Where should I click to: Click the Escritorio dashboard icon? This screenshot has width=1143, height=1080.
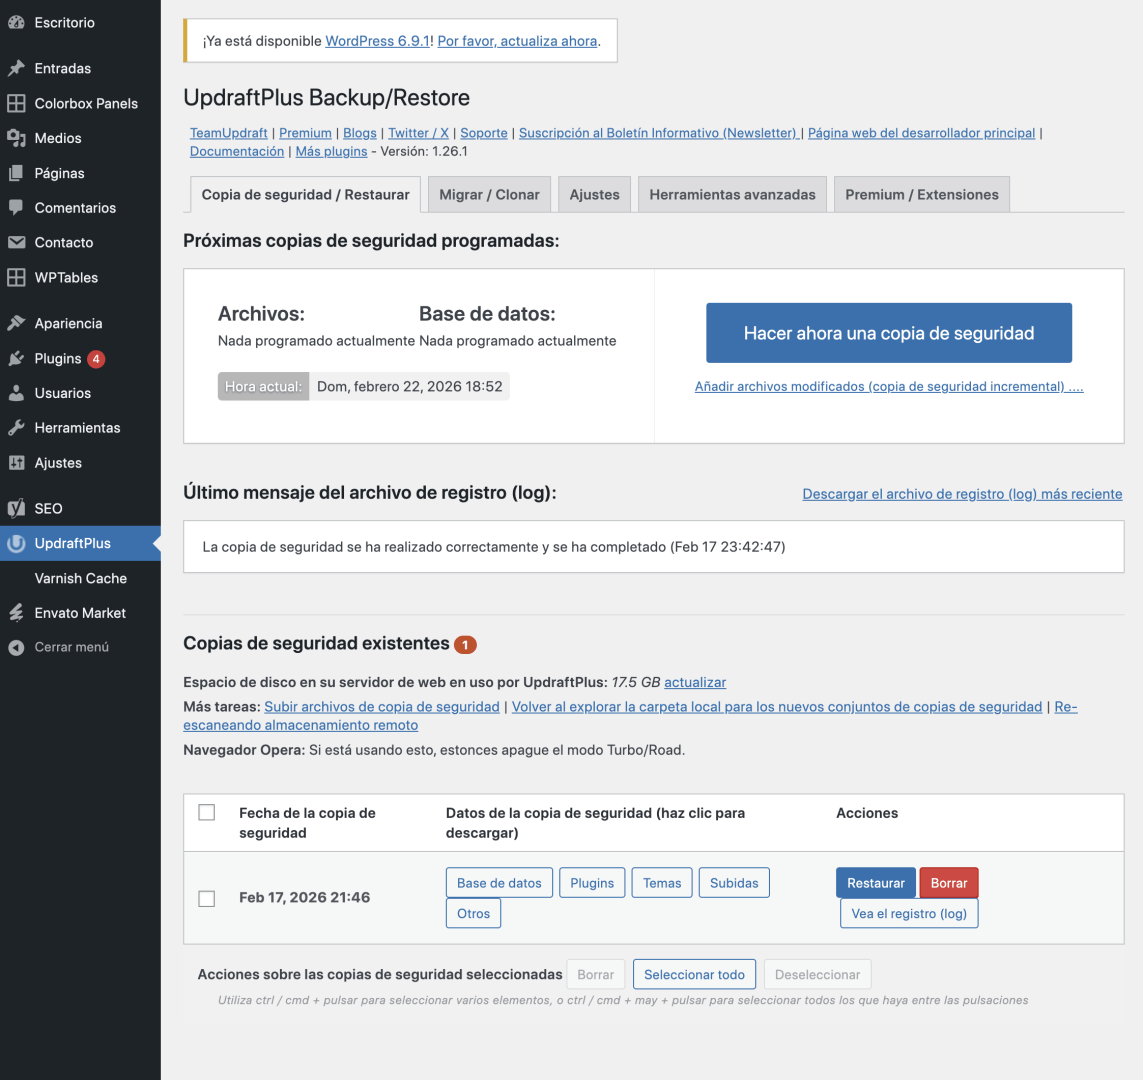point(16,22)
